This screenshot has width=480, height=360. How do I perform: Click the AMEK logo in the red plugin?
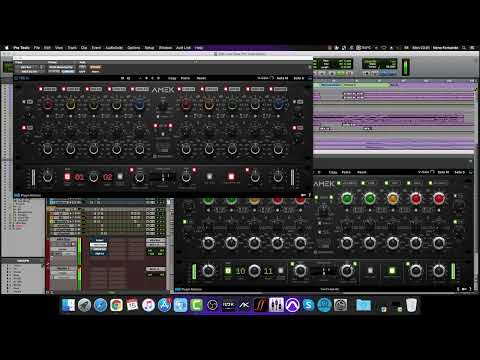point(163,90)
